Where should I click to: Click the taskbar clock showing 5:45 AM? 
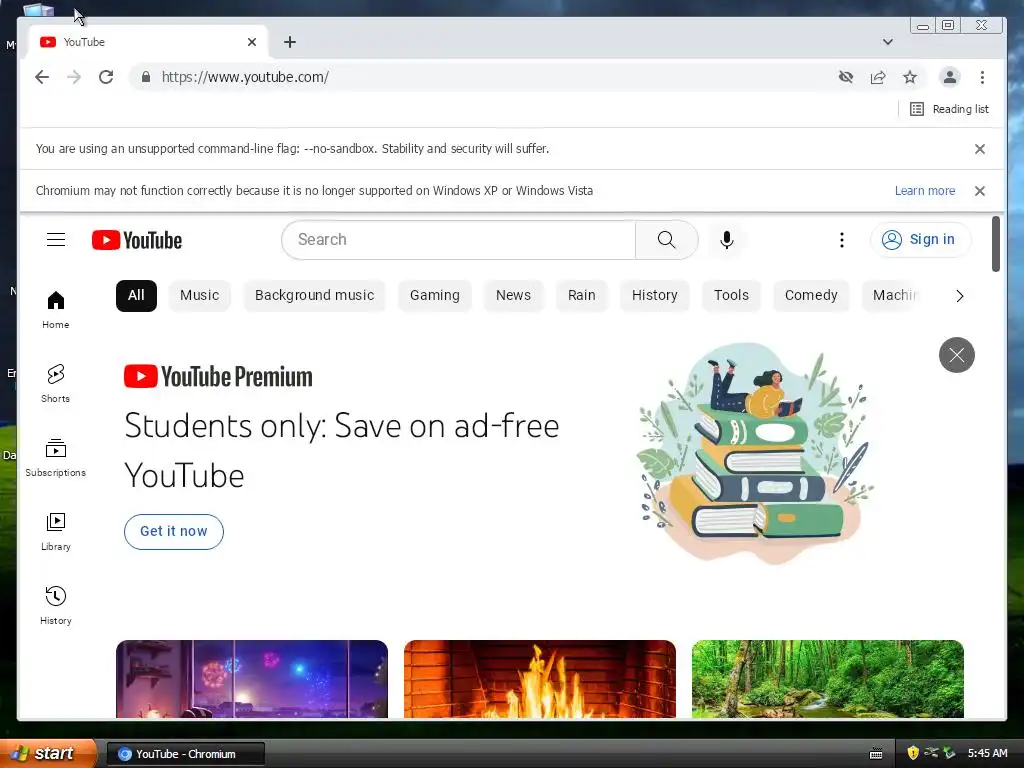coord(987,753)
